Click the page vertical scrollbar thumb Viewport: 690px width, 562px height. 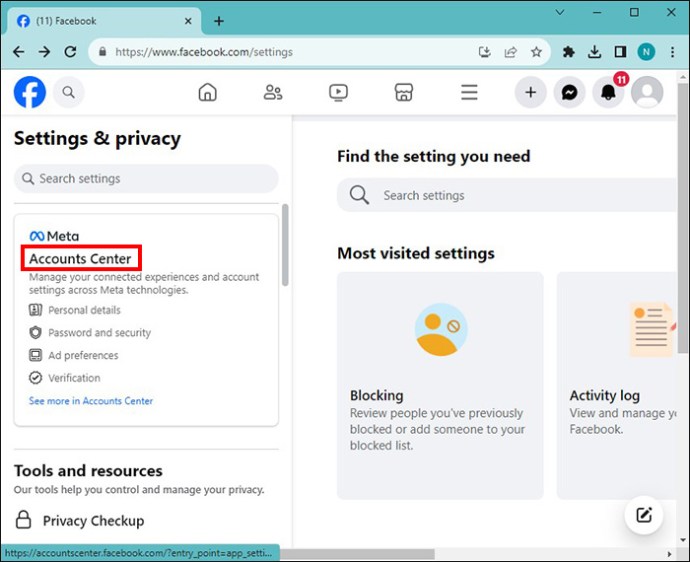tap(683, 218)
